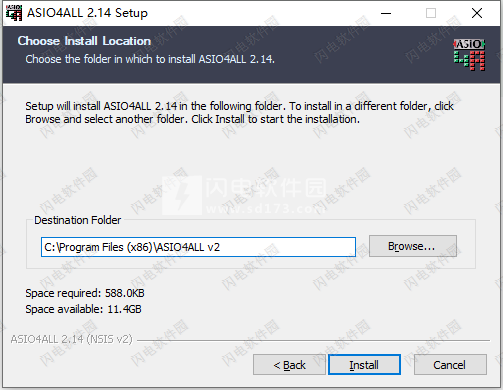Click the www.sd173.com watermark text

click(266, 209)
